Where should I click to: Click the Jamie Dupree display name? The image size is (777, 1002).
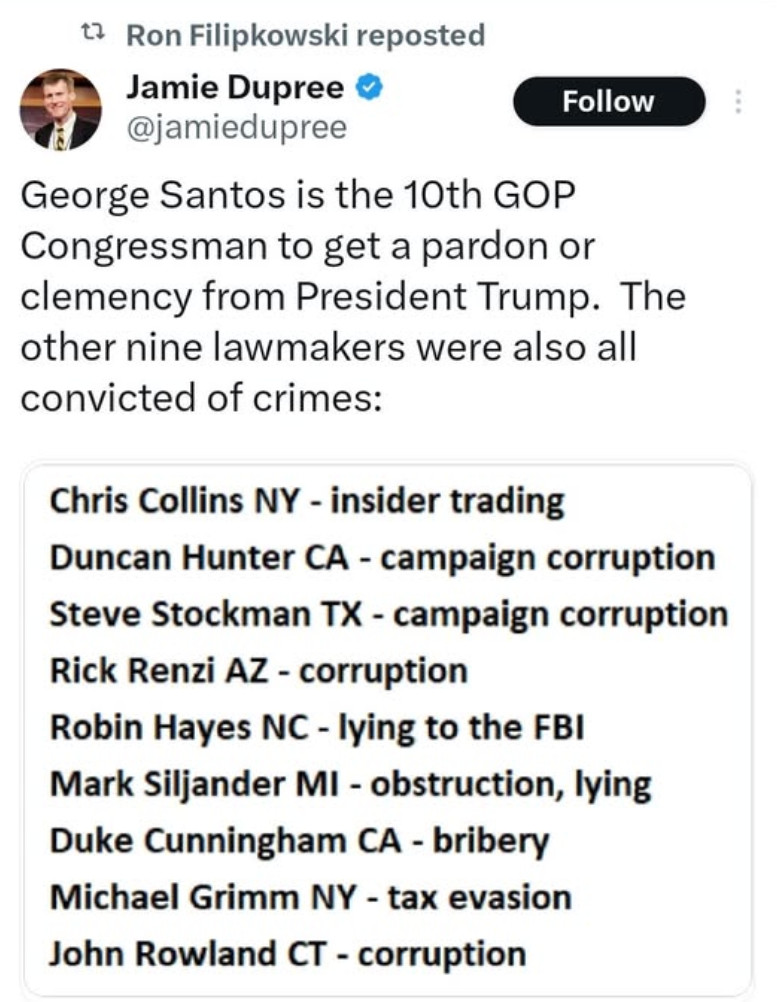235,89
